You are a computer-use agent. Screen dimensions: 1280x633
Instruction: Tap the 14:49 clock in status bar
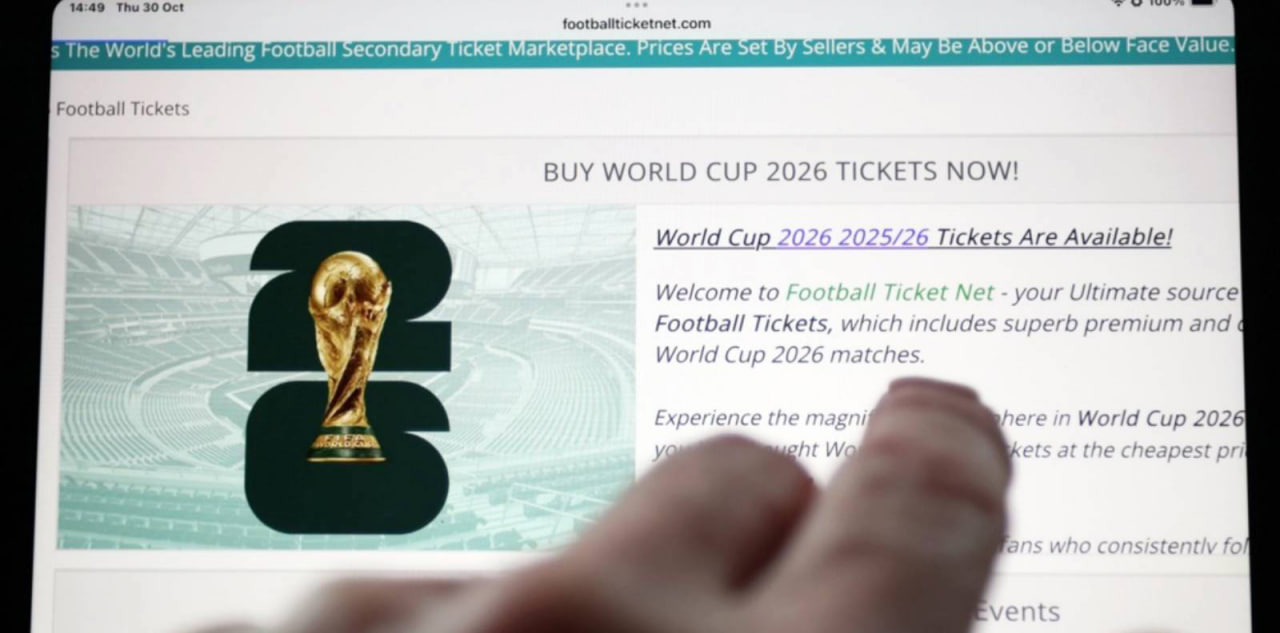(87, 7)
